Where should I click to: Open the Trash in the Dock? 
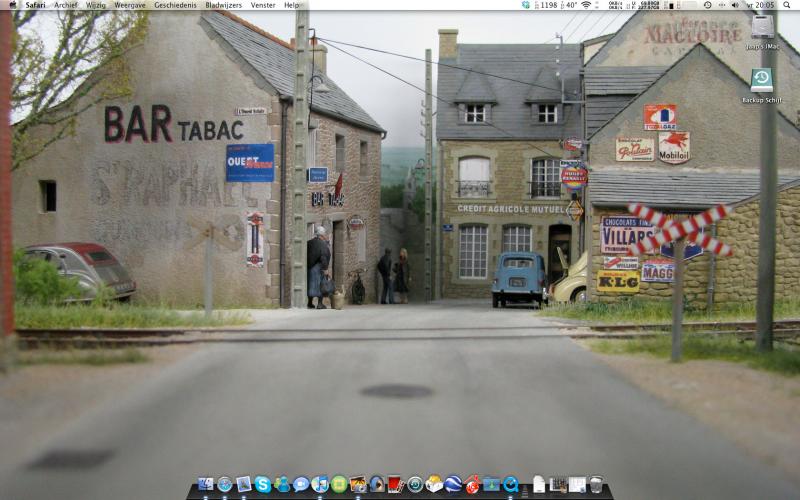point(596,484)
